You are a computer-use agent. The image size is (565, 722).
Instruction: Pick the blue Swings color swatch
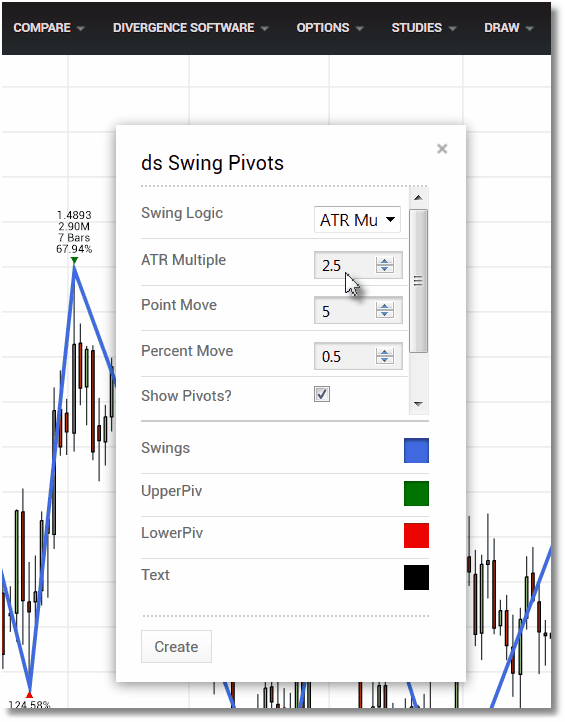(x=416, y=450)
